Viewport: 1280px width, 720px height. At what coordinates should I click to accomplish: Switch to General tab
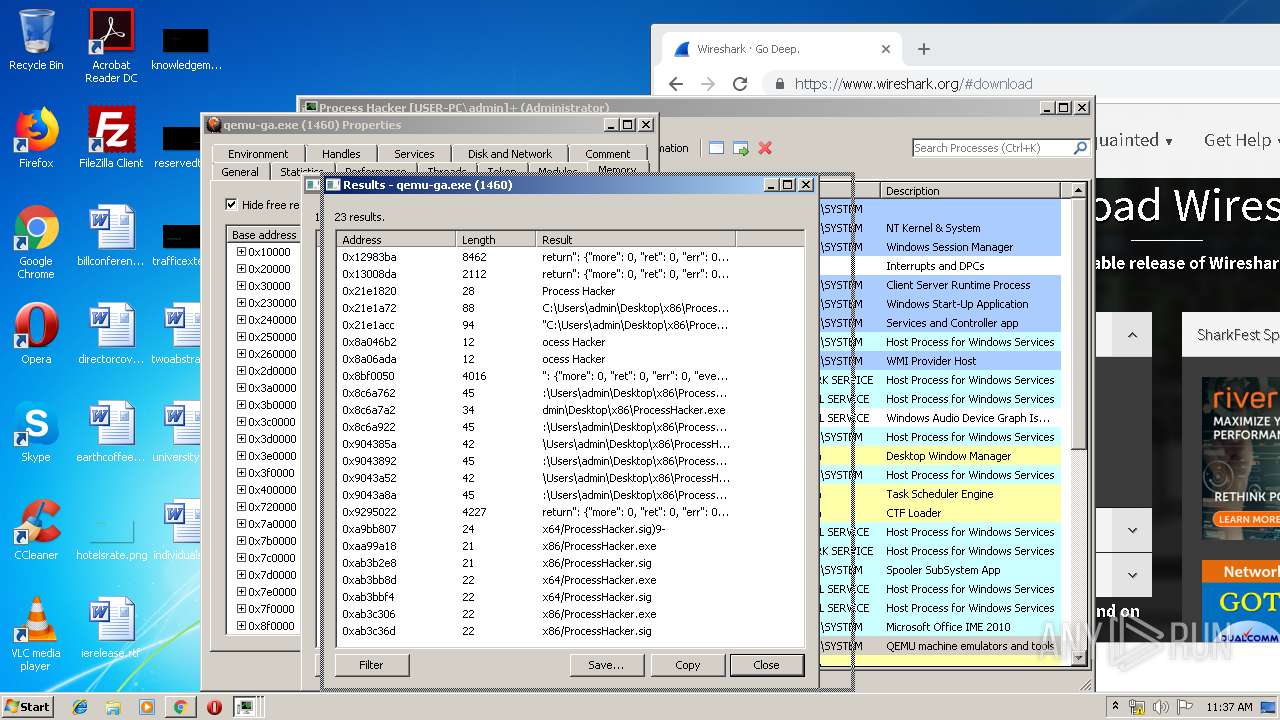[240, 172]
